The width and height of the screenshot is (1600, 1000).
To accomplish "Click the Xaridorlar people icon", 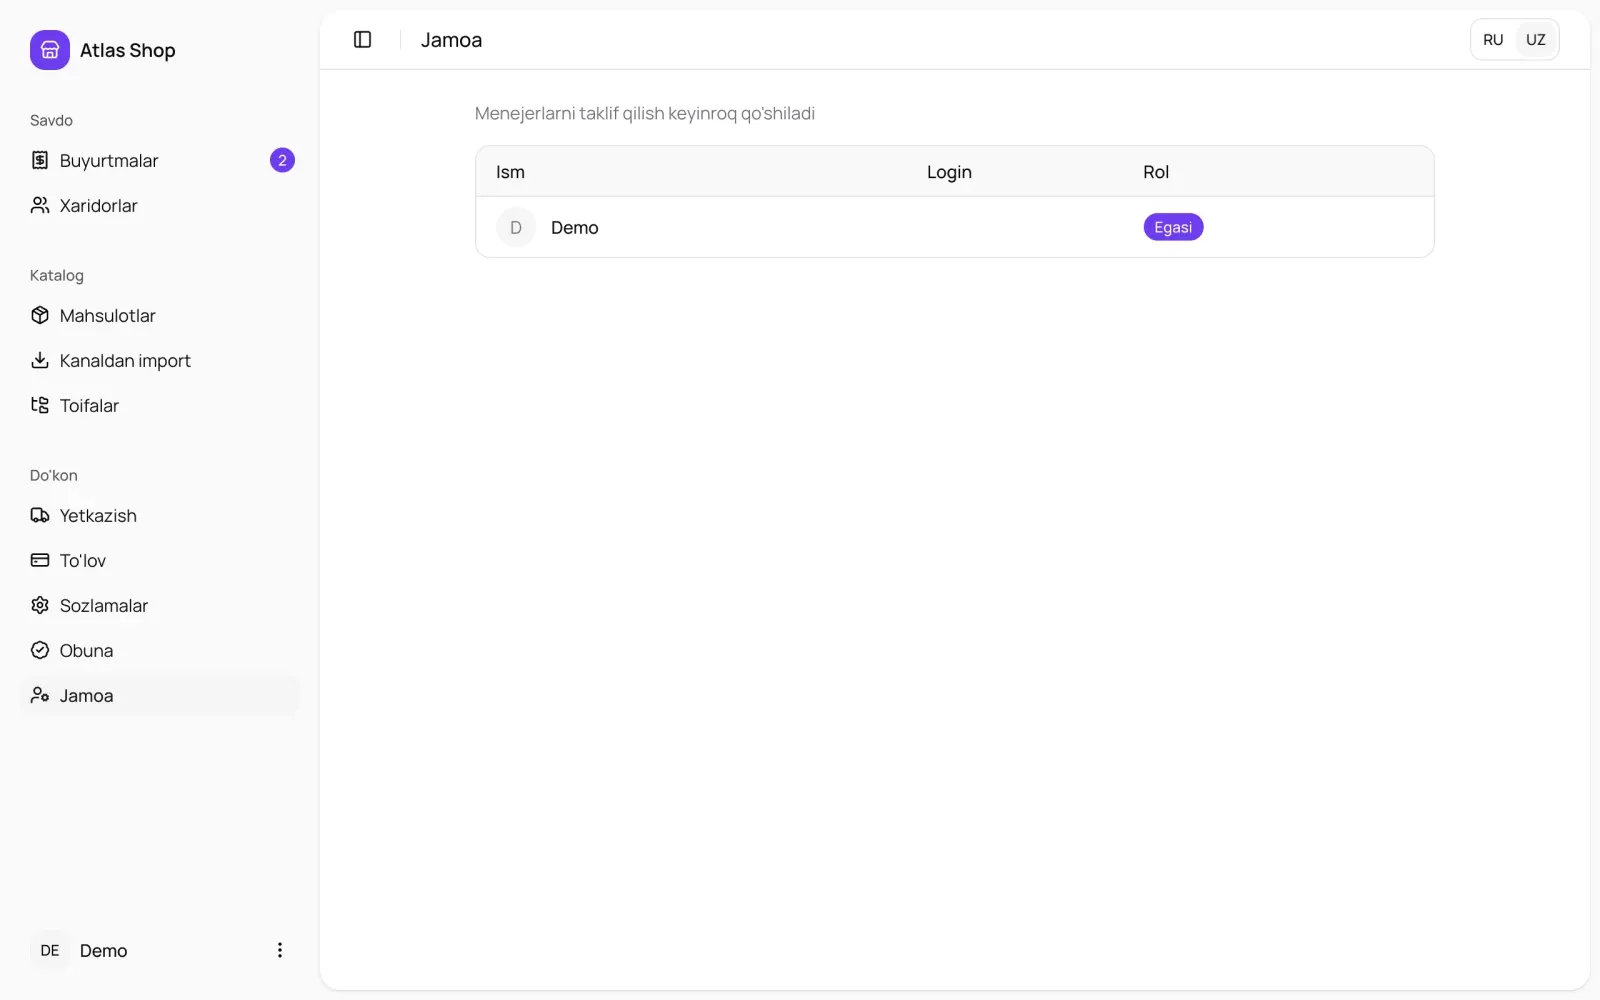I will coord(40,205).
